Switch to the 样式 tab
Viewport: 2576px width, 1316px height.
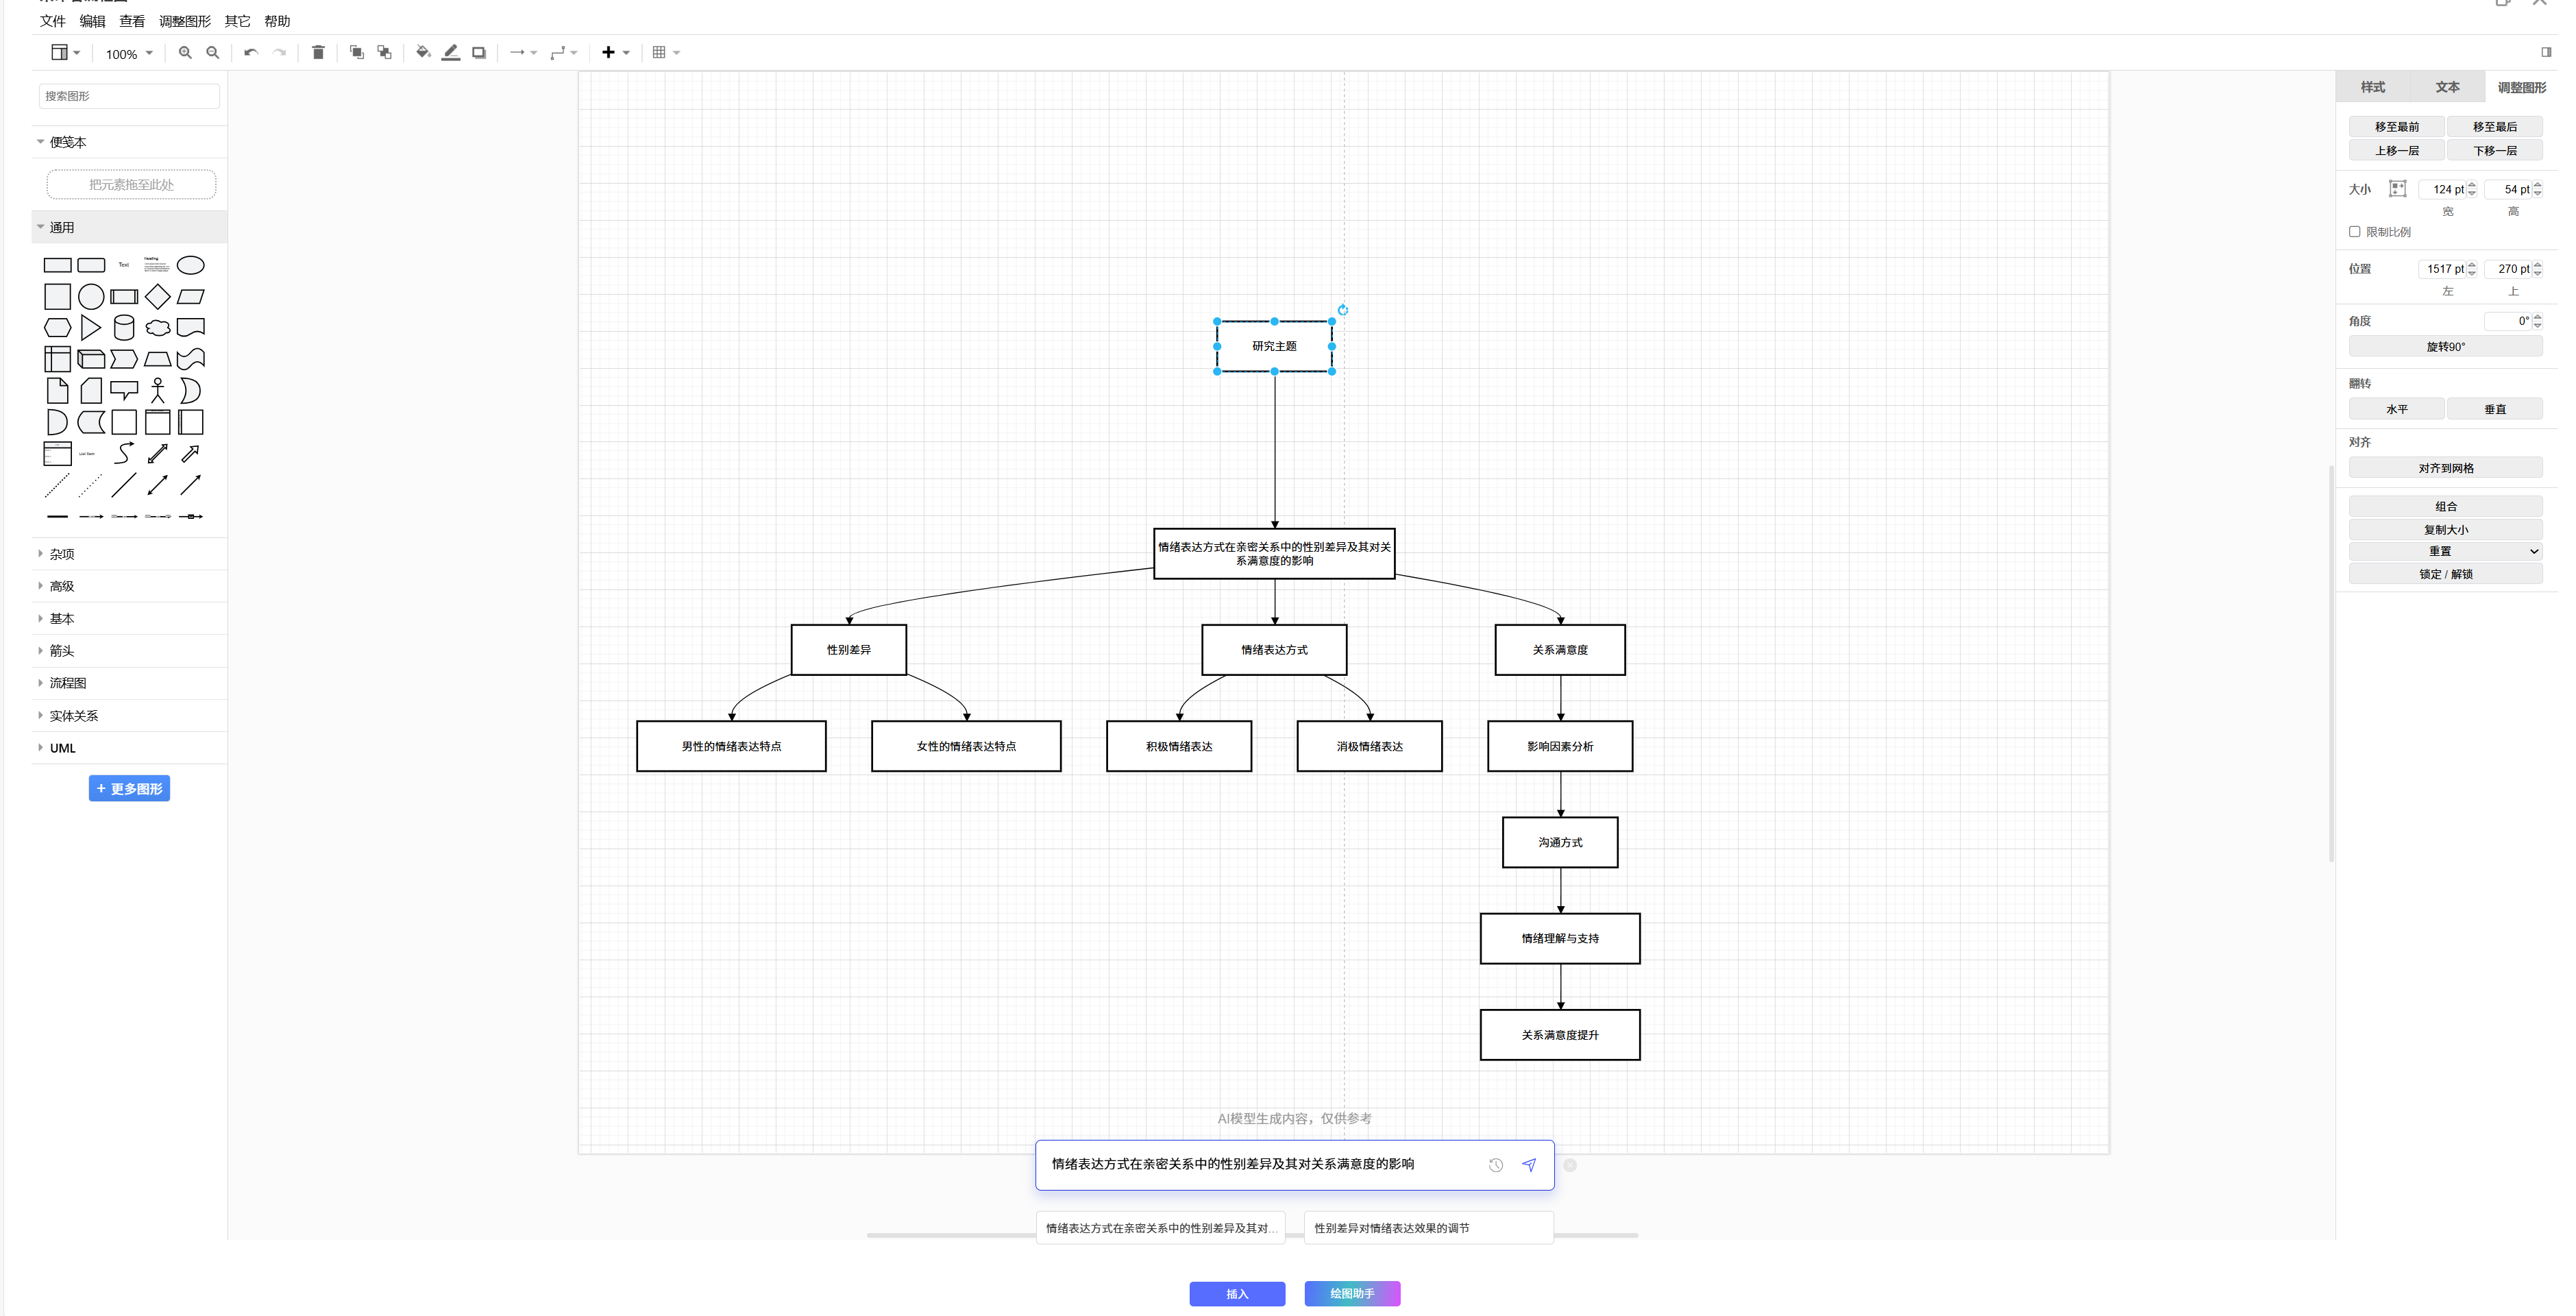2372,87
